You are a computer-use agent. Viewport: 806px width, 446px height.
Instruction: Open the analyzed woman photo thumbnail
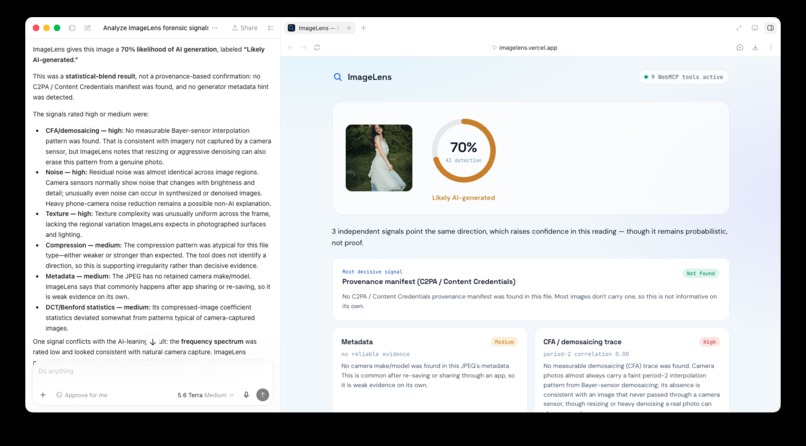pos(379,158)
